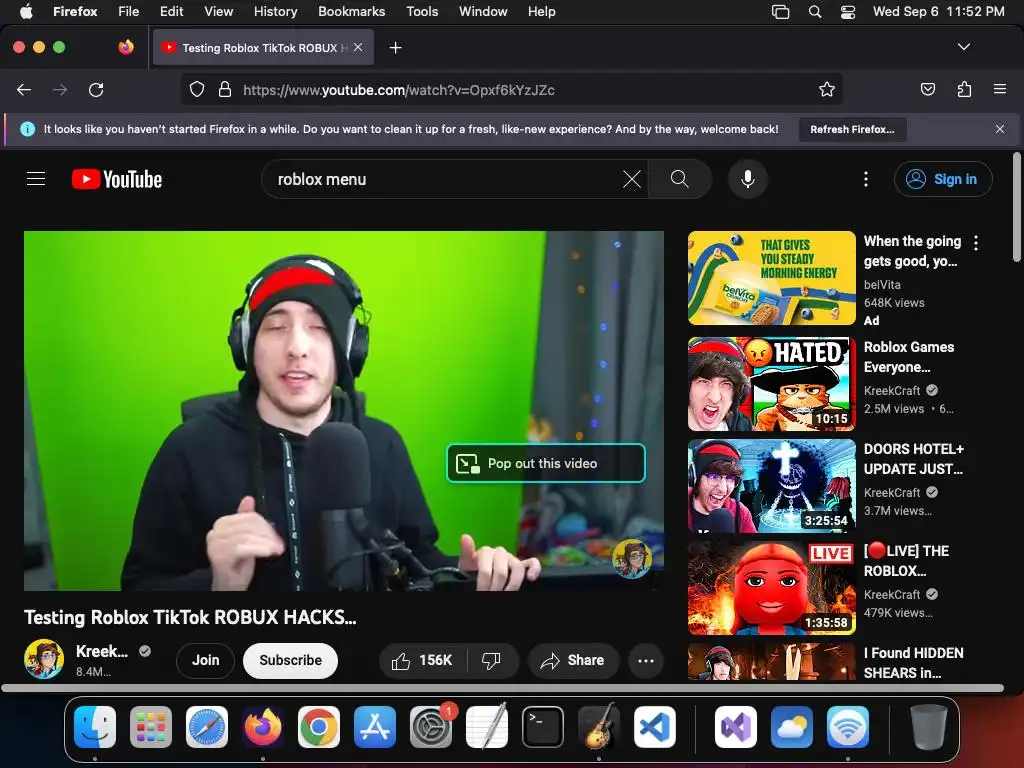Open Roblox Games Everyone HATED thumbnail
The width and height of the screenshot is (1024, 768).
(x=771, y=384)
